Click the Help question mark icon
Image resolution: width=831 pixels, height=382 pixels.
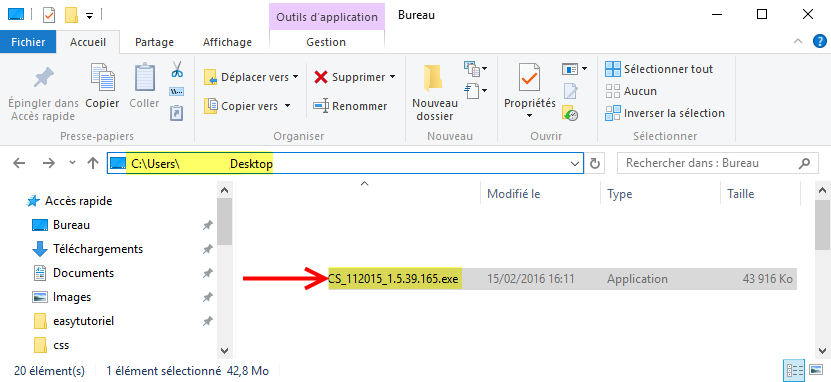[819, 42]
